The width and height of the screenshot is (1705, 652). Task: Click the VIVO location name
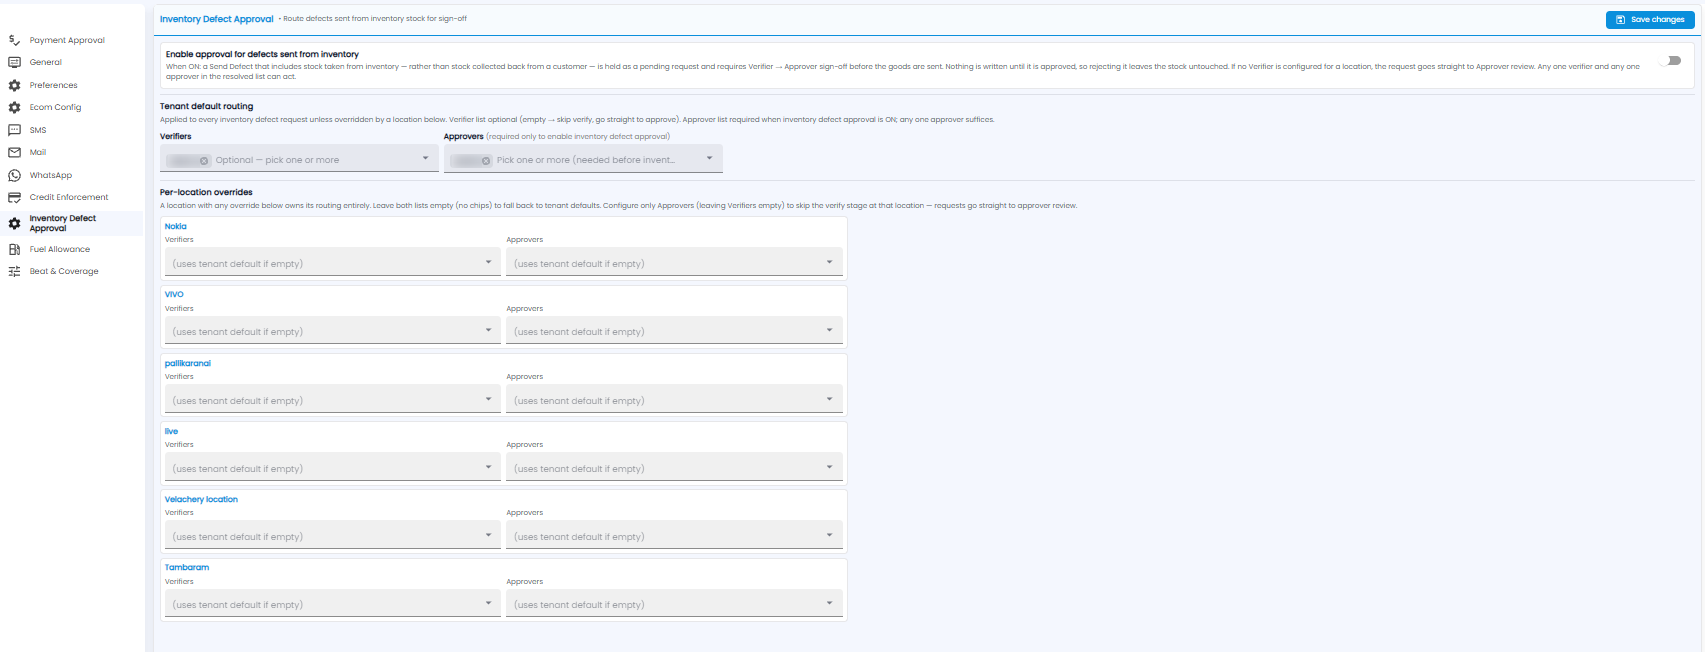pyautogui.click(x=174, y=294)
